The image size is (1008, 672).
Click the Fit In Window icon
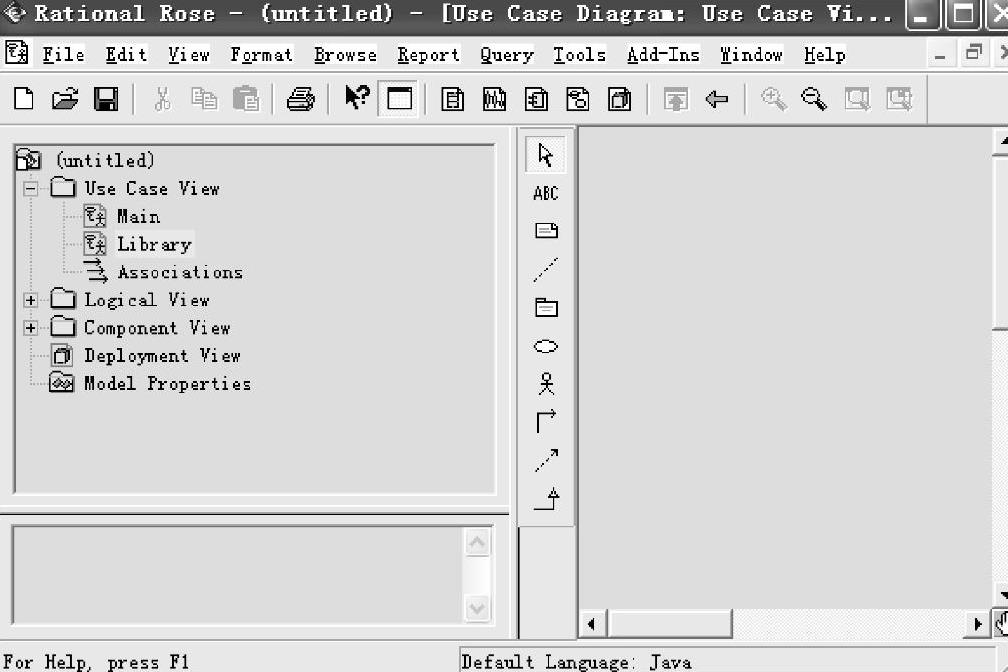[x=857, y=99]
